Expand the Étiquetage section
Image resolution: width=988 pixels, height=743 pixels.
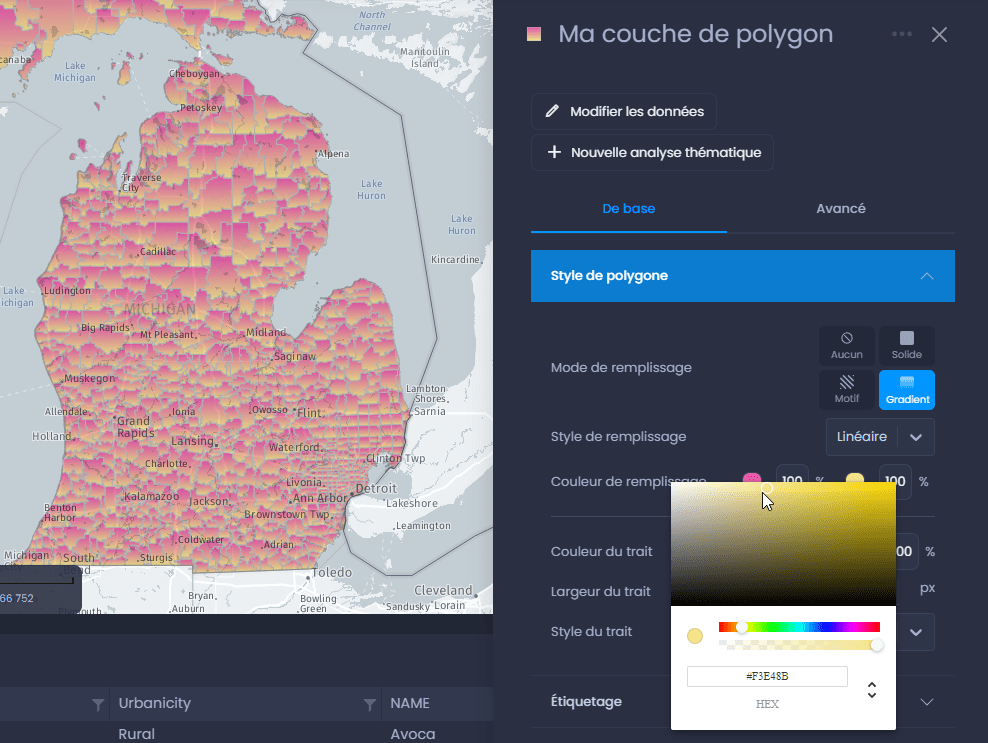pyautogui.click(x=743, y=701)
